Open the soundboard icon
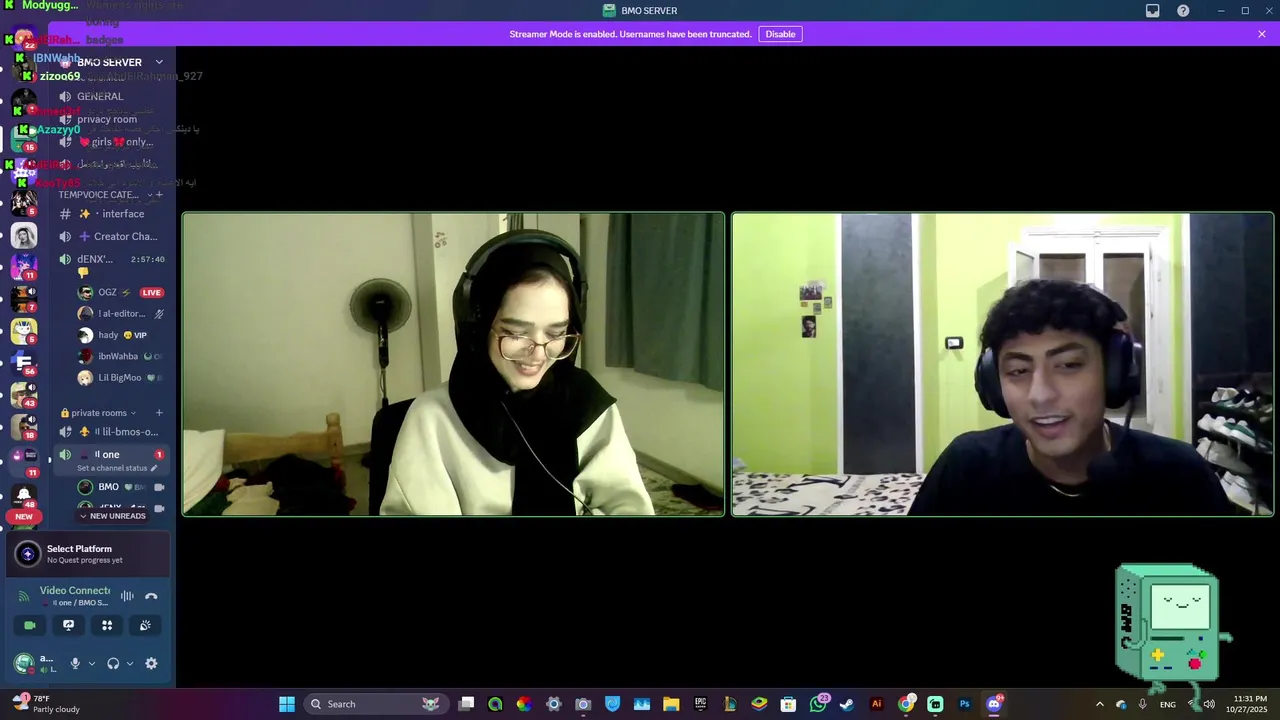Screen dimensions: 1280x720 [x=145, y=625]
